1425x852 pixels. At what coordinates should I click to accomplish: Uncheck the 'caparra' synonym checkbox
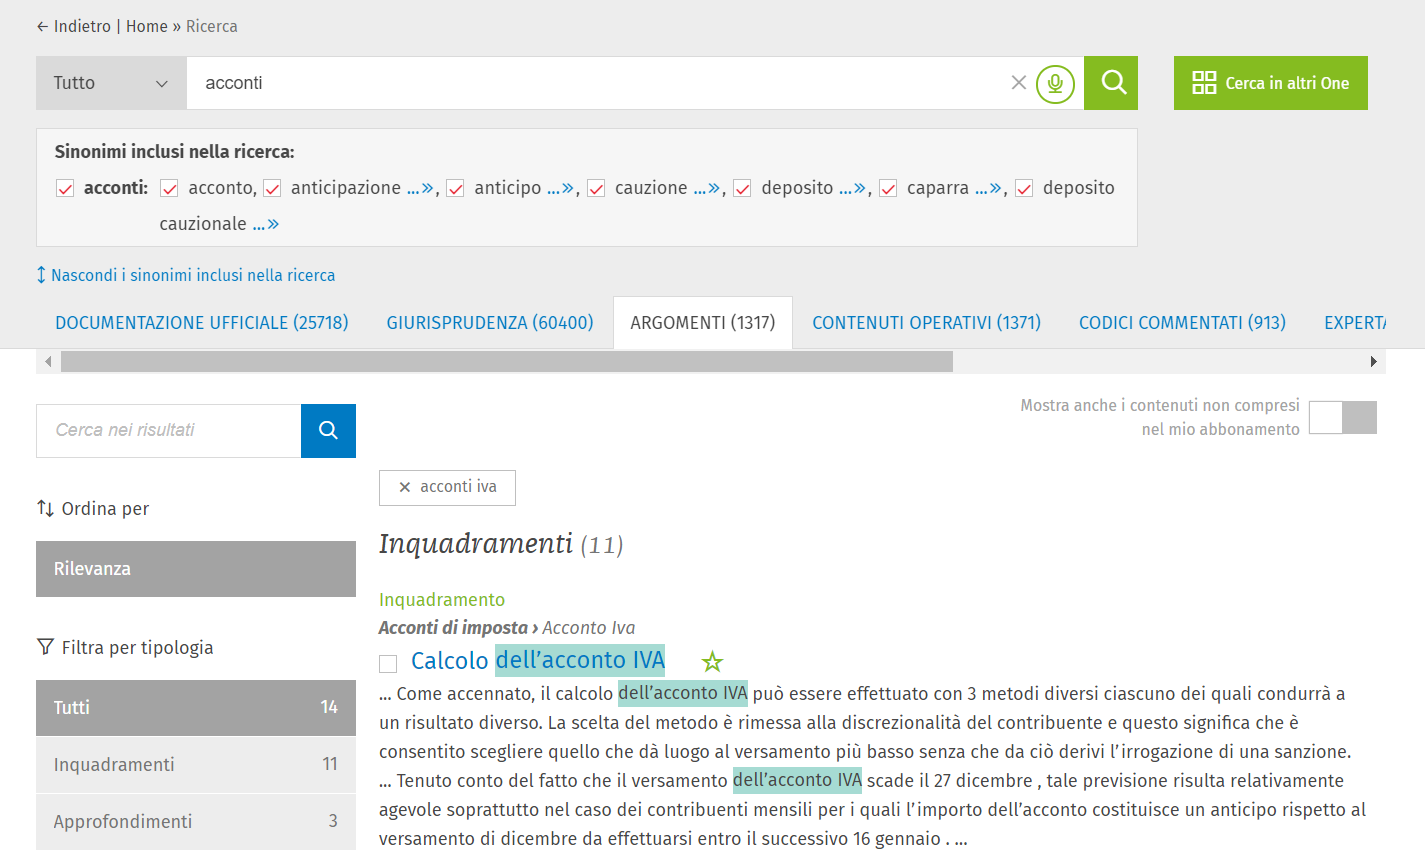coord(888,189)
